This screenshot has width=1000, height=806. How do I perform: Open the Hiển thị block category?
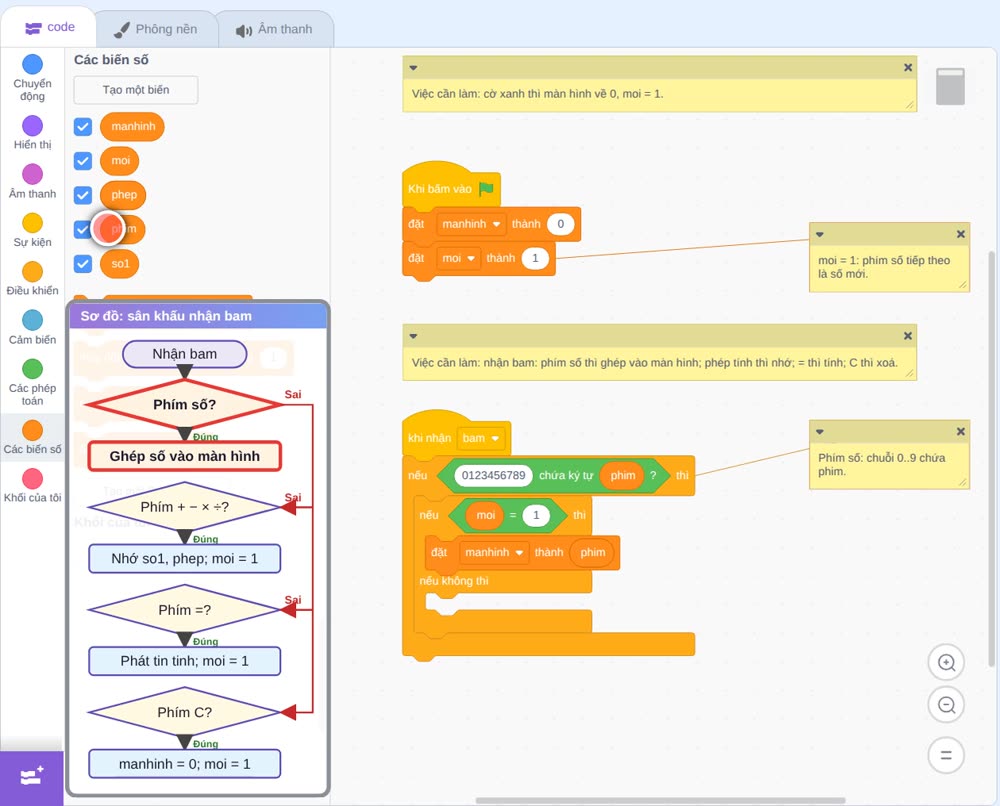[x=32, y=133]
